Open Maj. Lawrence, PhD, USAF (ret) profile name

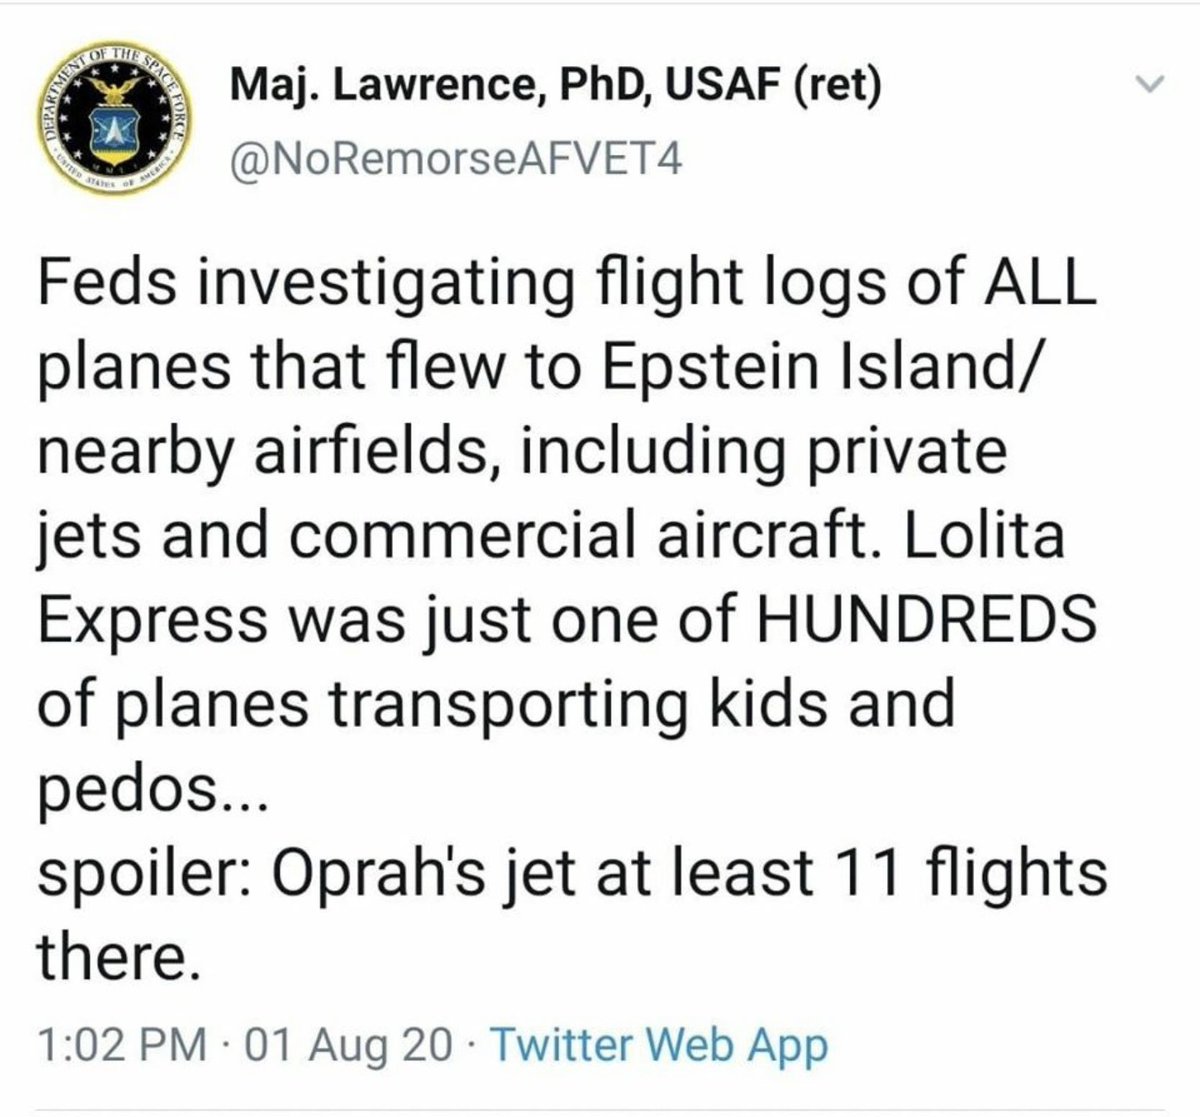pos(557,88)
